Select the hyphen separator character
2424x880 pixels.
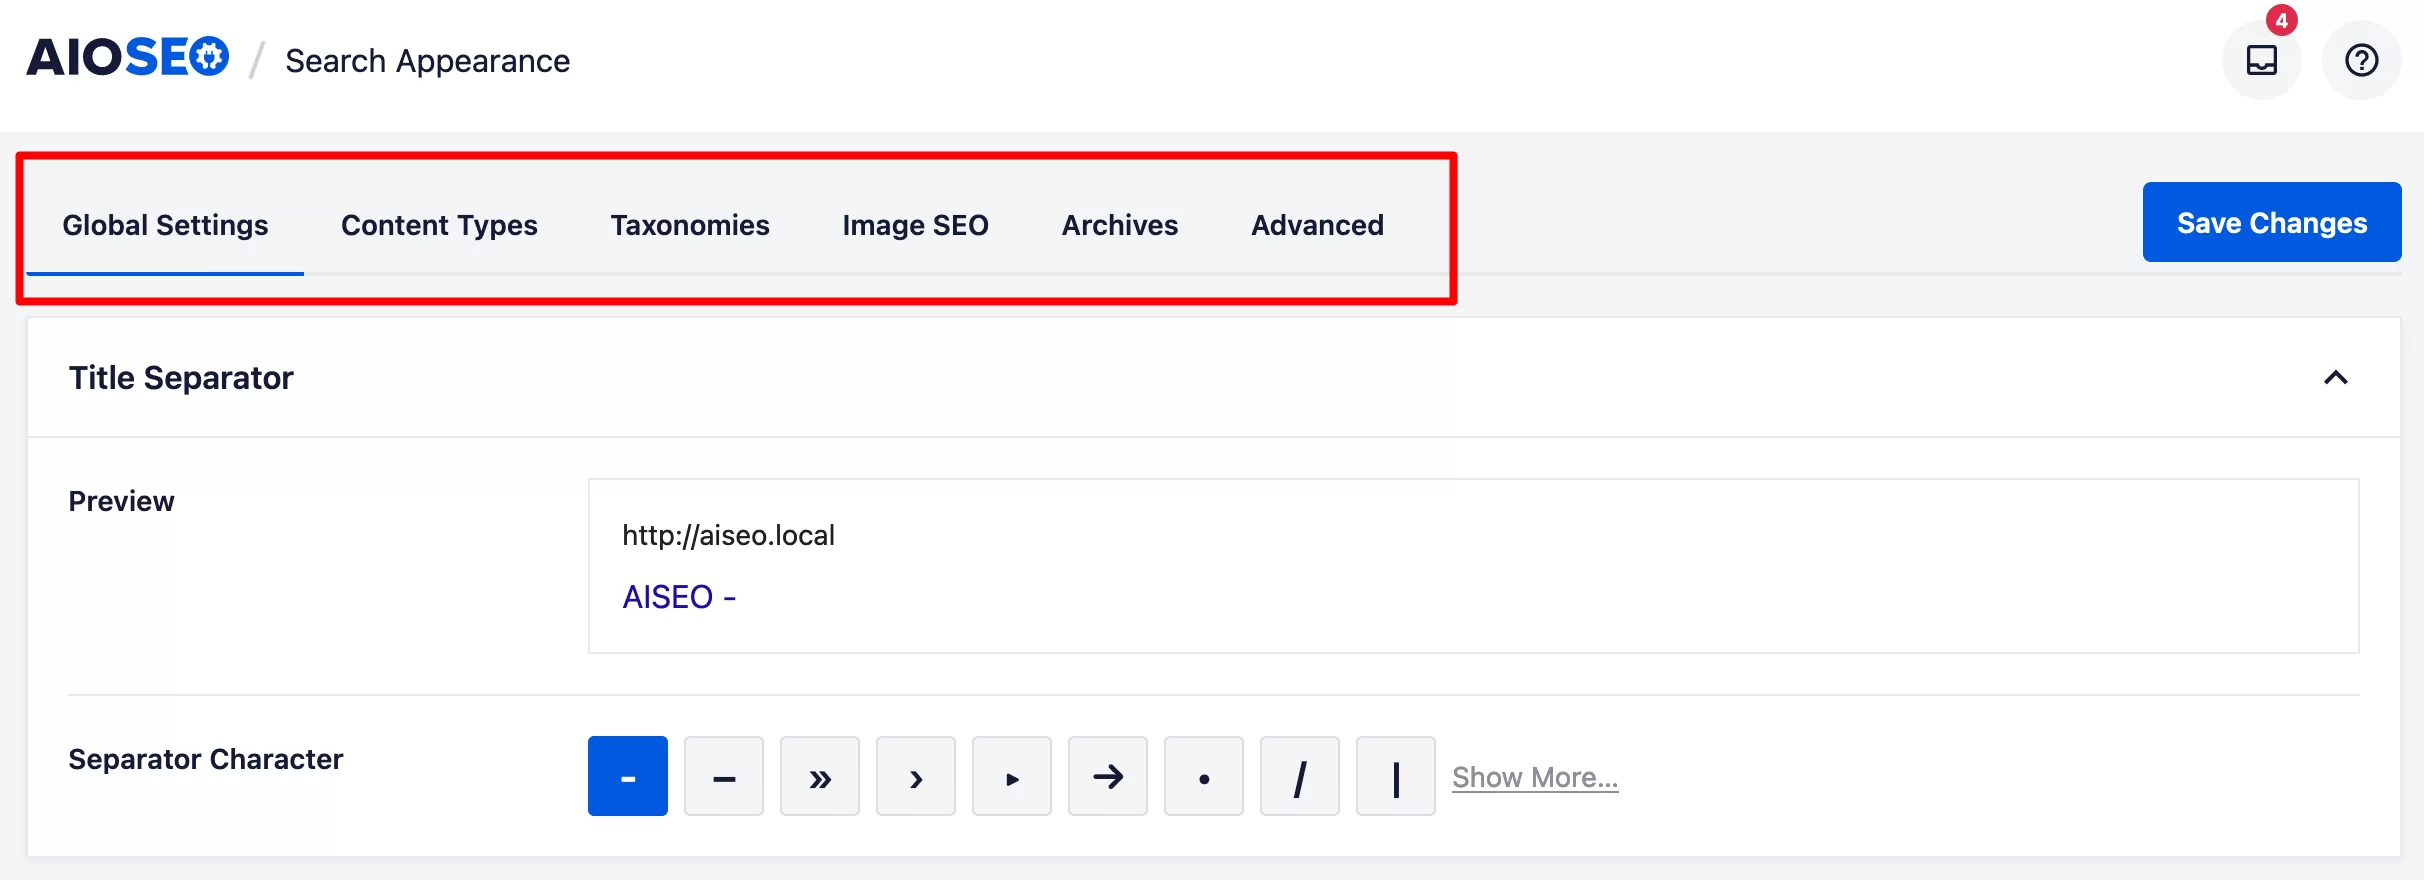click(x=628, y=776)
